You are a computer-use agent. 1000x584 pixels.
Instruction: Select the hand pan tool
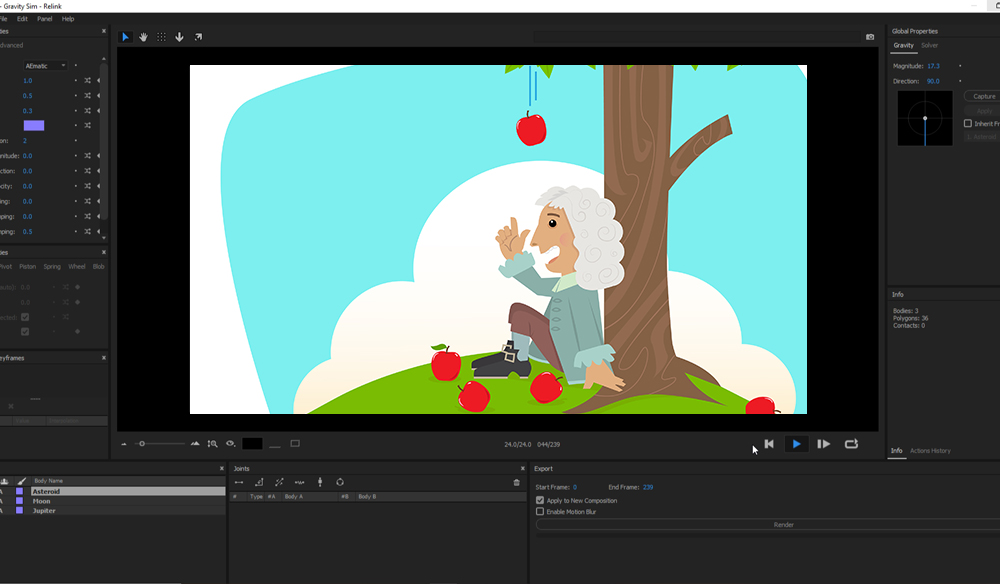pyautogui.click(x=143, y=37)
